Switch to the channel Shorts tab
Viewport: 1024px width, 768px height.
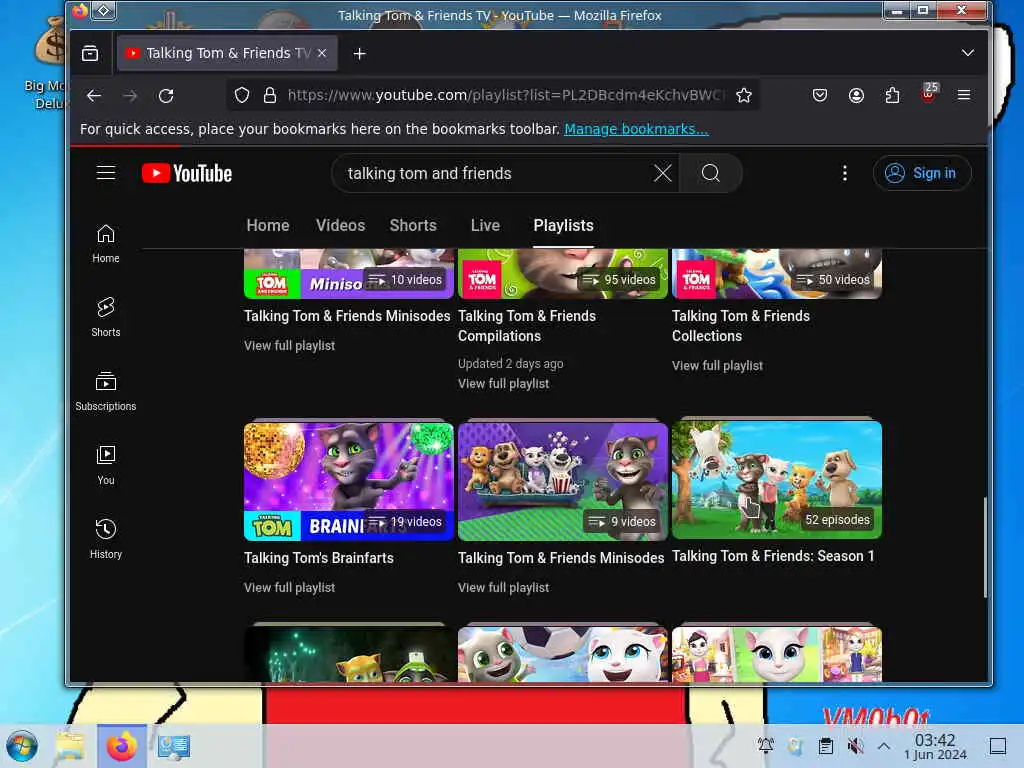click(x=413, y=225)
